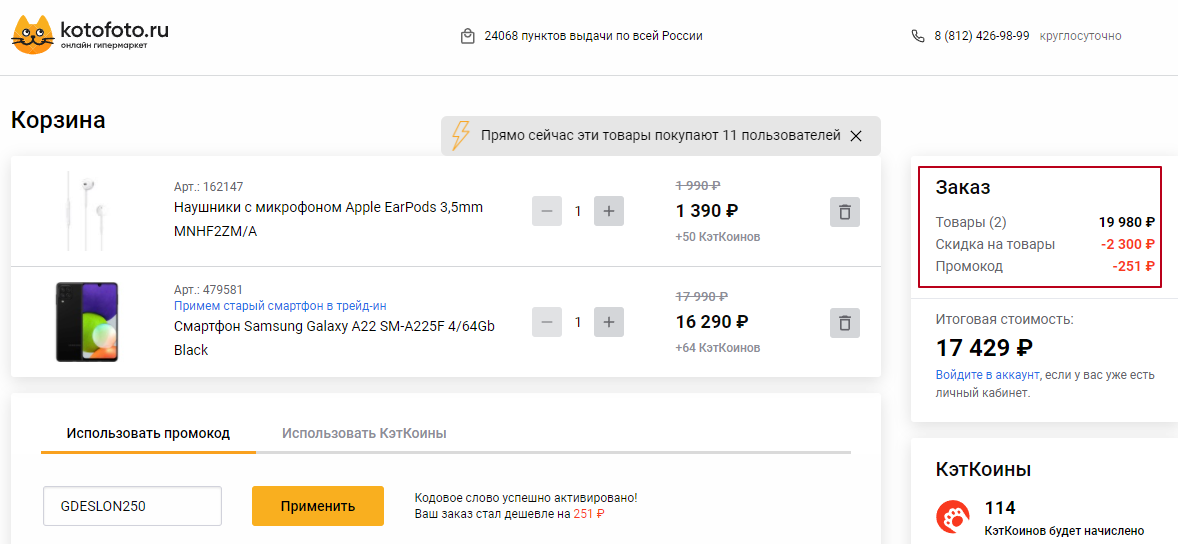Open the Apple EarPods product title
Image resolution: width=1178 pixels, height=544 pixels.
[x=328, y=208]
